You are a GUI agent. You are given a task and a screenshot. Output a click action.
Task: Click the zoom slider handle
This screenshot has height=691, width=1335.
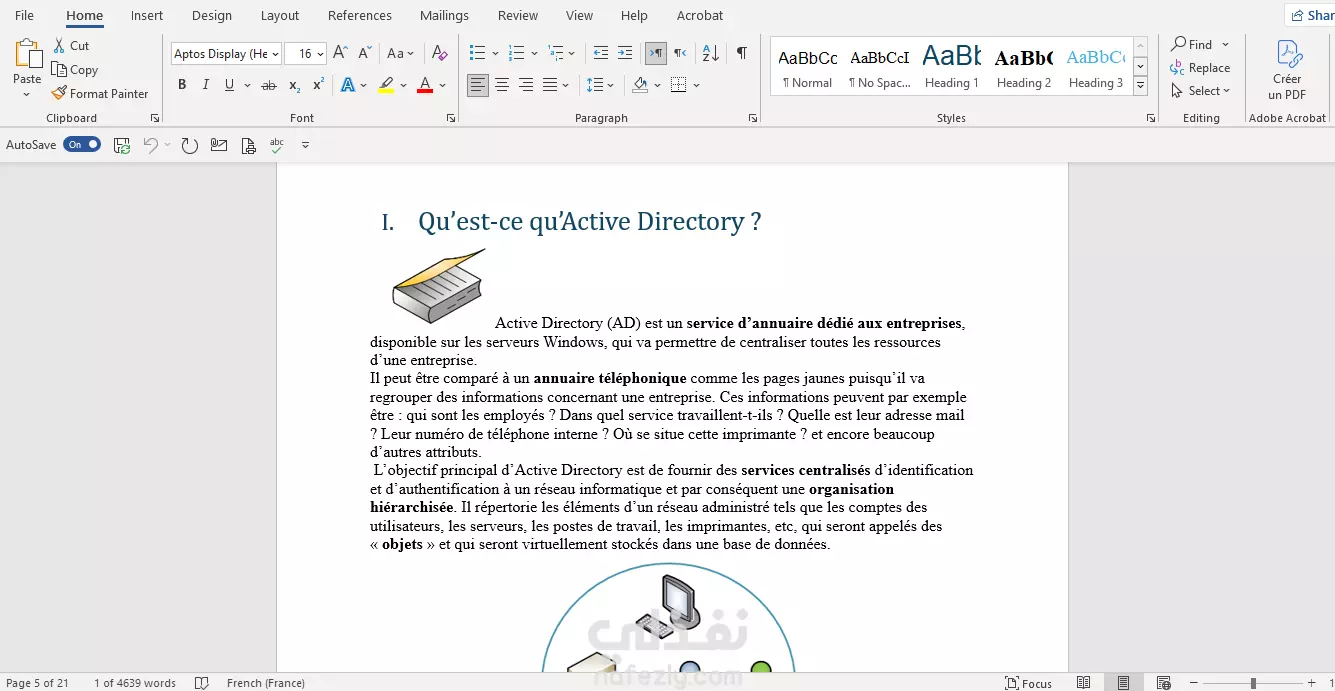(x=1253, y=683)
